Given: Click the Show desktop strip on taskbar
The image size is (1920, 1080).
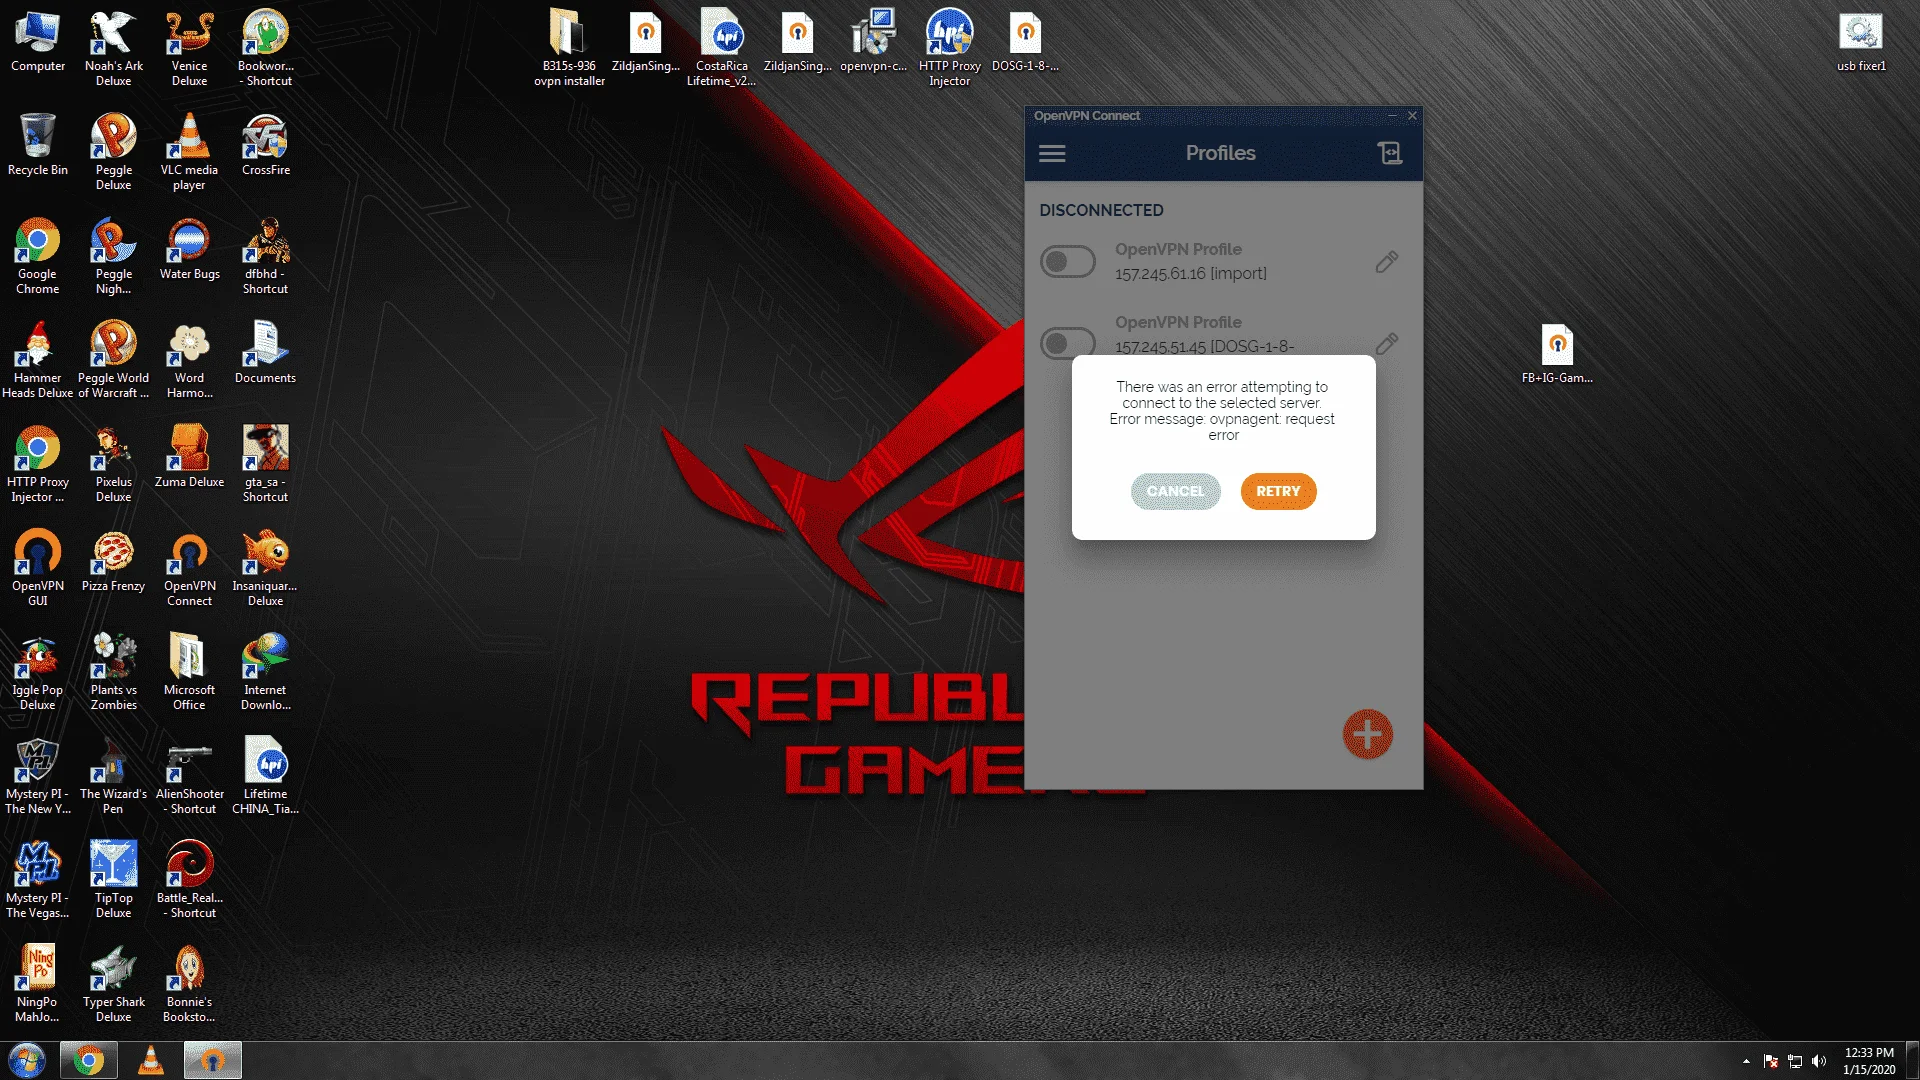Looking at the screenshot, I should point(1913,1061).
